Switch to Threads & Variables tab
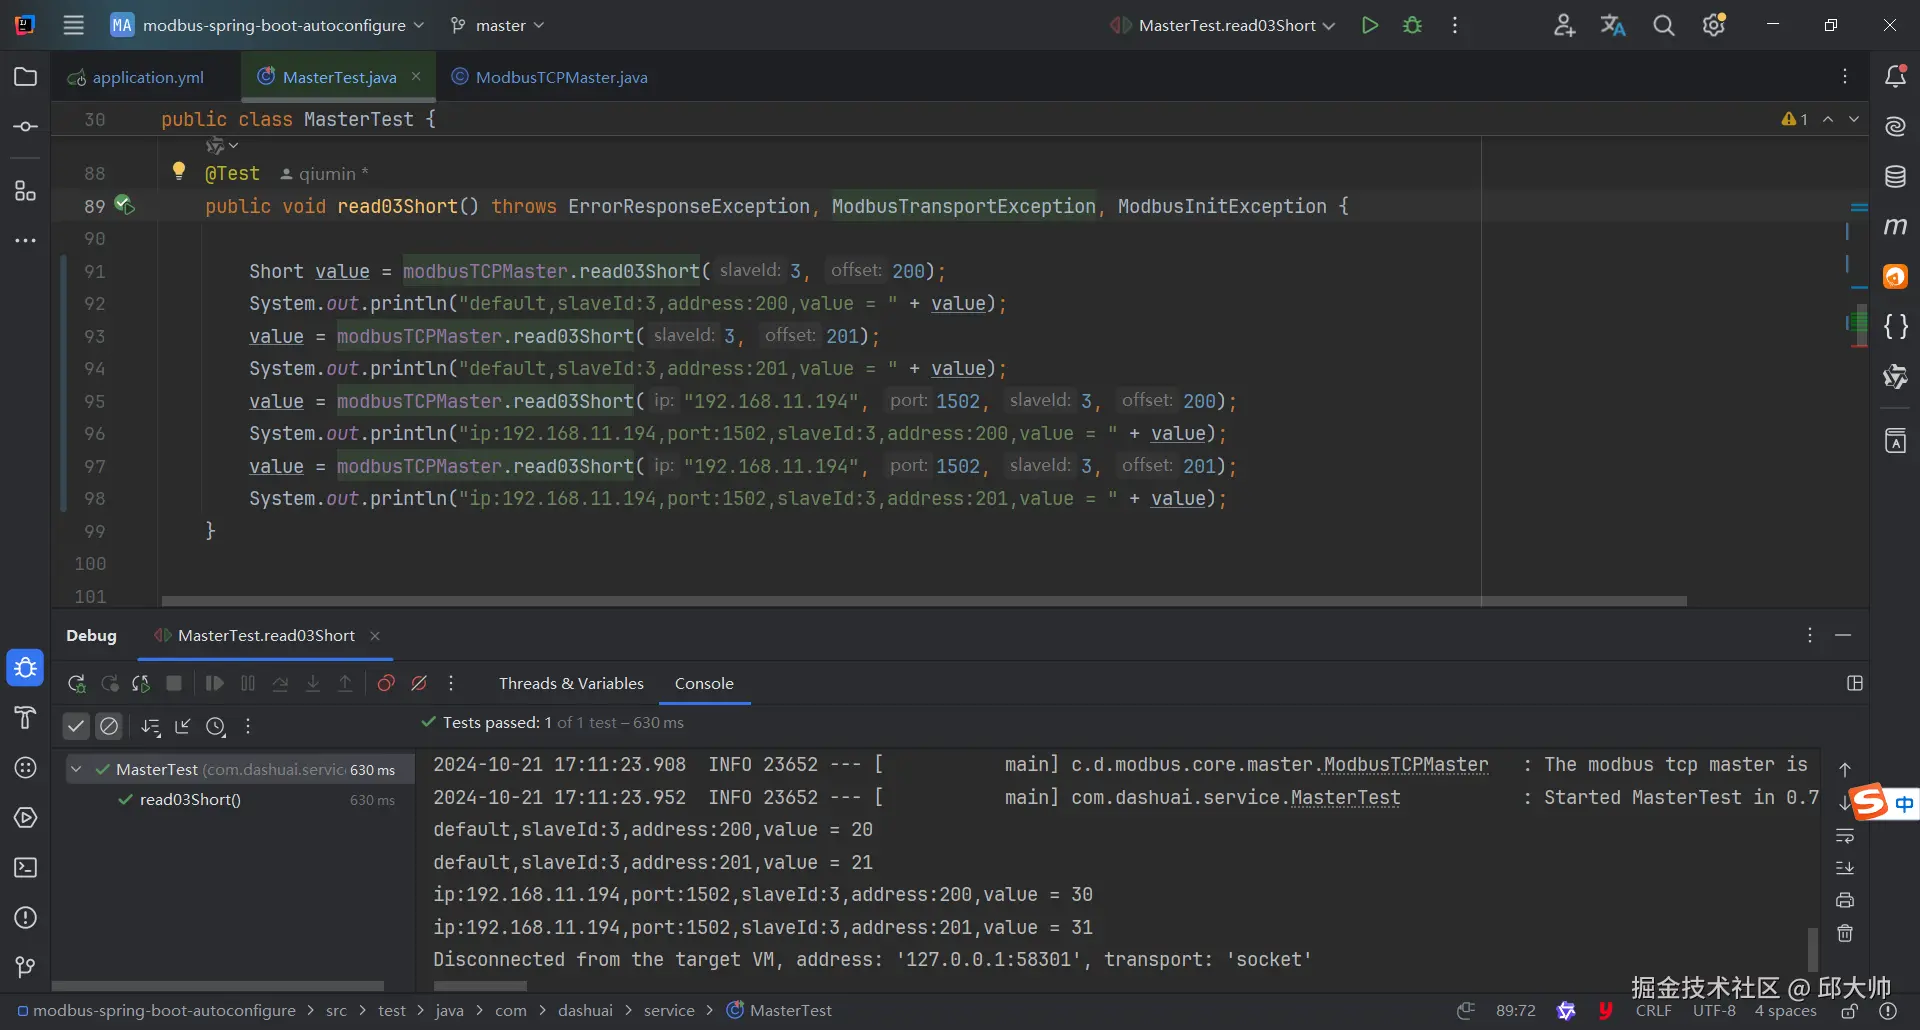Screen dimensions: 1920x1030 point(571,684)
